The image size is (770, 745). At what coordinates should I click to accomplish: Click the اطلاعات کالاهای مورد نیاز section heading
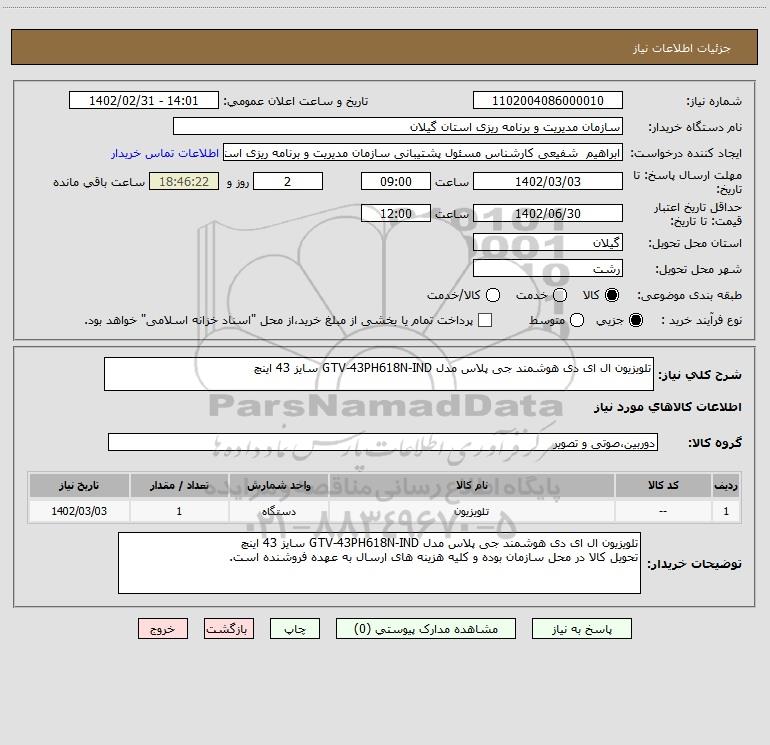click(668, 407)
